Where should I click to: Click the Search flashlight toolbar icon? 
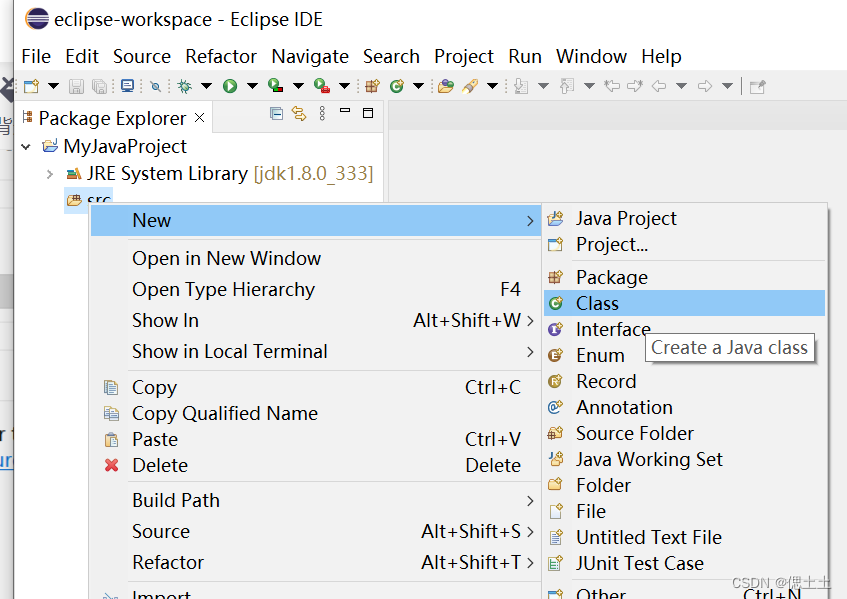470,86
